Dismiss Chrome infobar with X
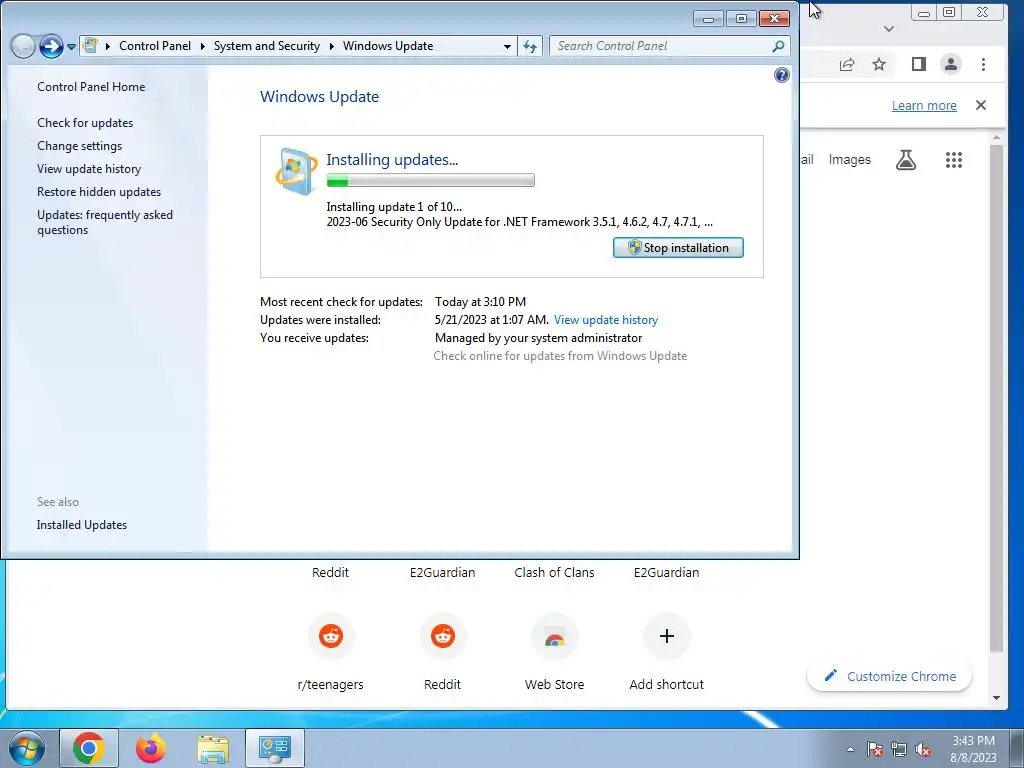Screen dimensions: 1024x768 [x=981, y=105]
